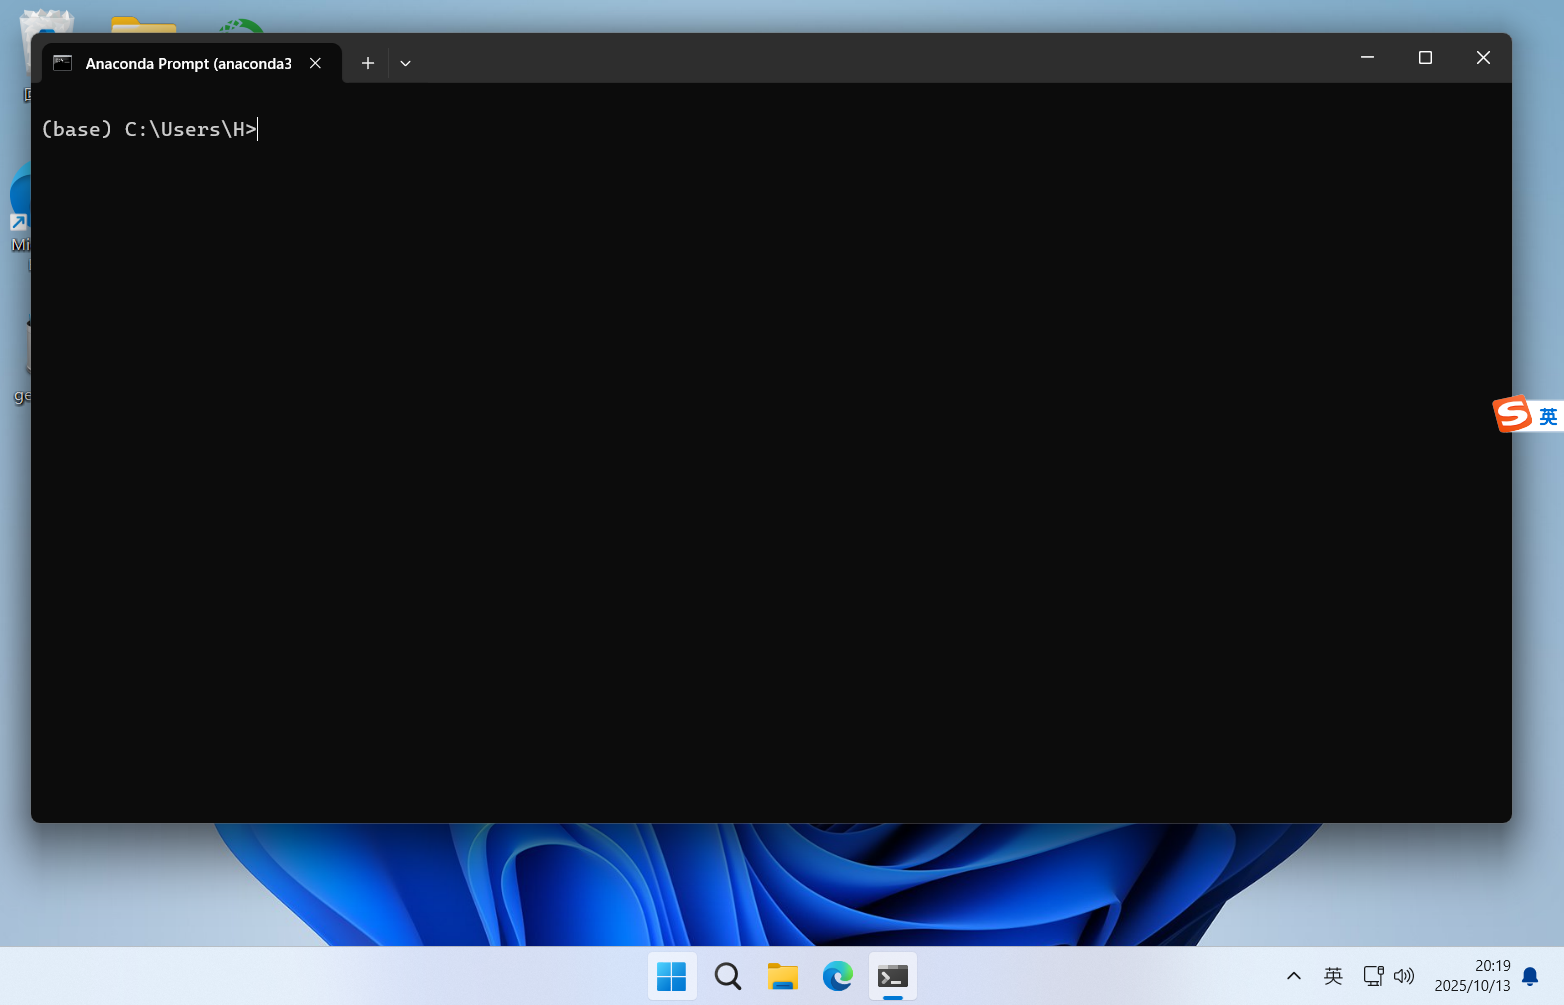Screen dimensions: 1564x1005
Task: Maximize the terminal window
Action: tap(1425, 58)
